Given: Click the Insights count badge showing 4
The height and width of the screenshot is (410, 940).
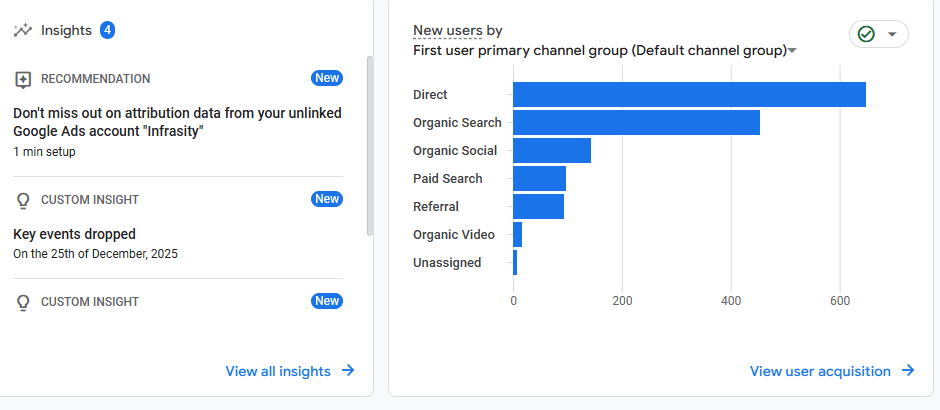Looking at the screenshot, I should 107,30.
